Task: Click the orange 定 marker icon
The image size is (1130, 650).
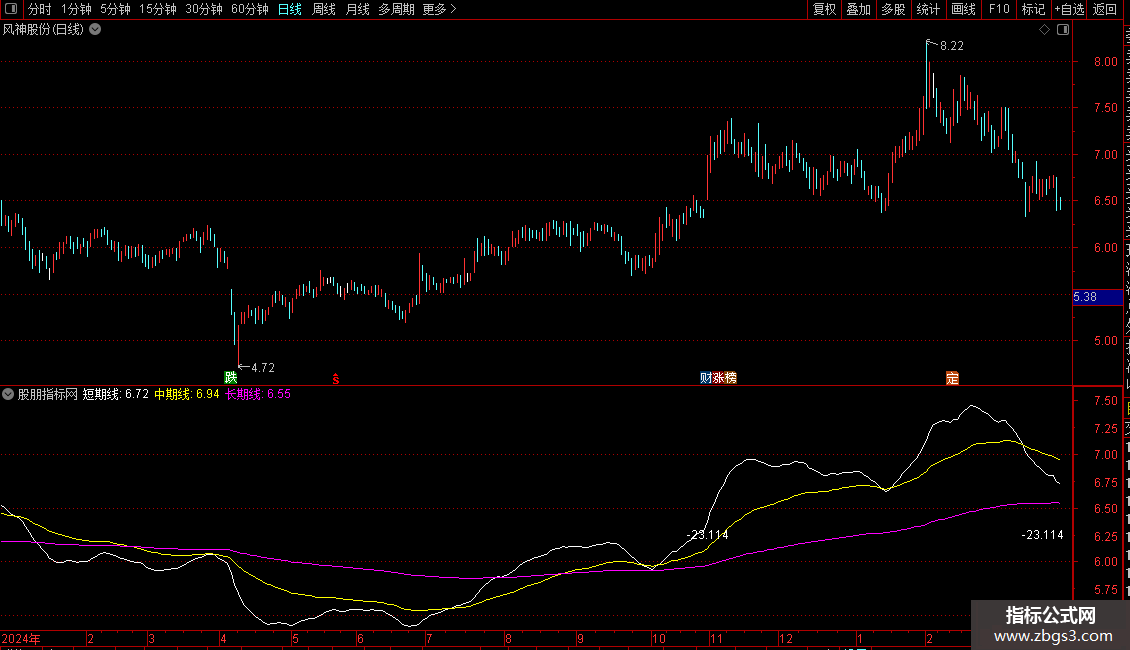Action: click(x=952, y=377)
